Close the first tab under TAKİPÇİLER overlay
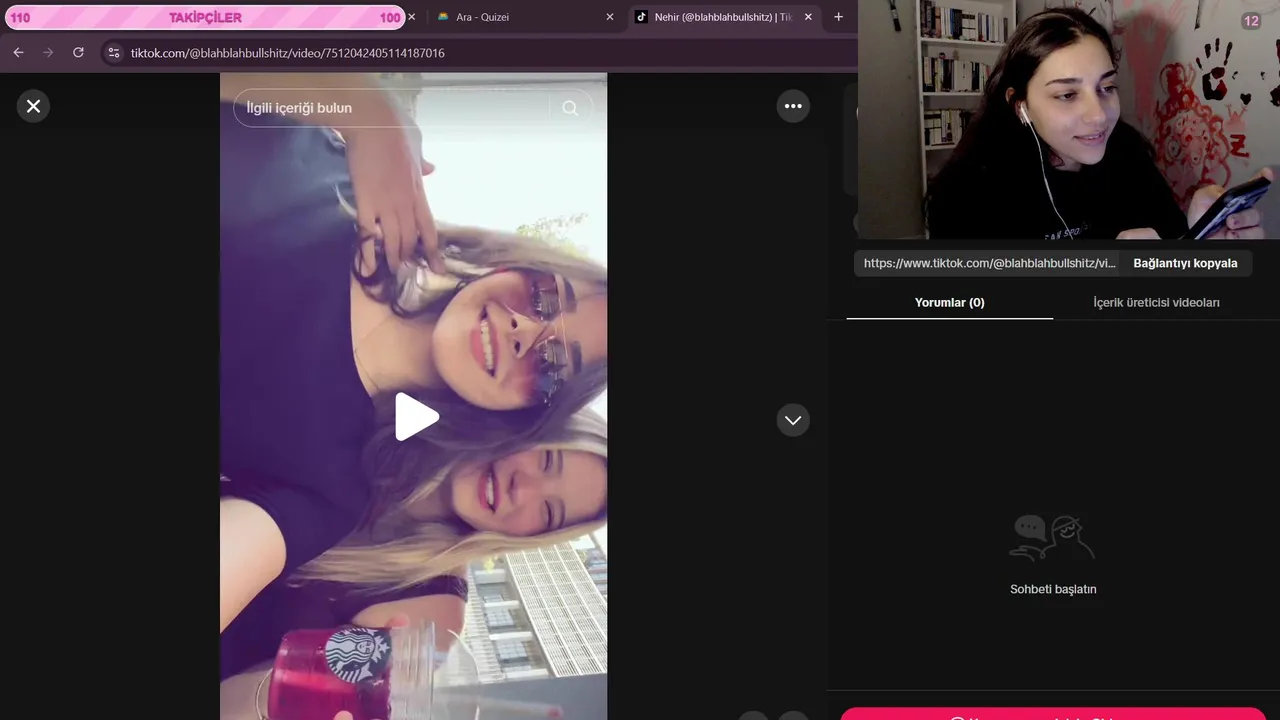1280x720 pixels. (x=412, y=17)
